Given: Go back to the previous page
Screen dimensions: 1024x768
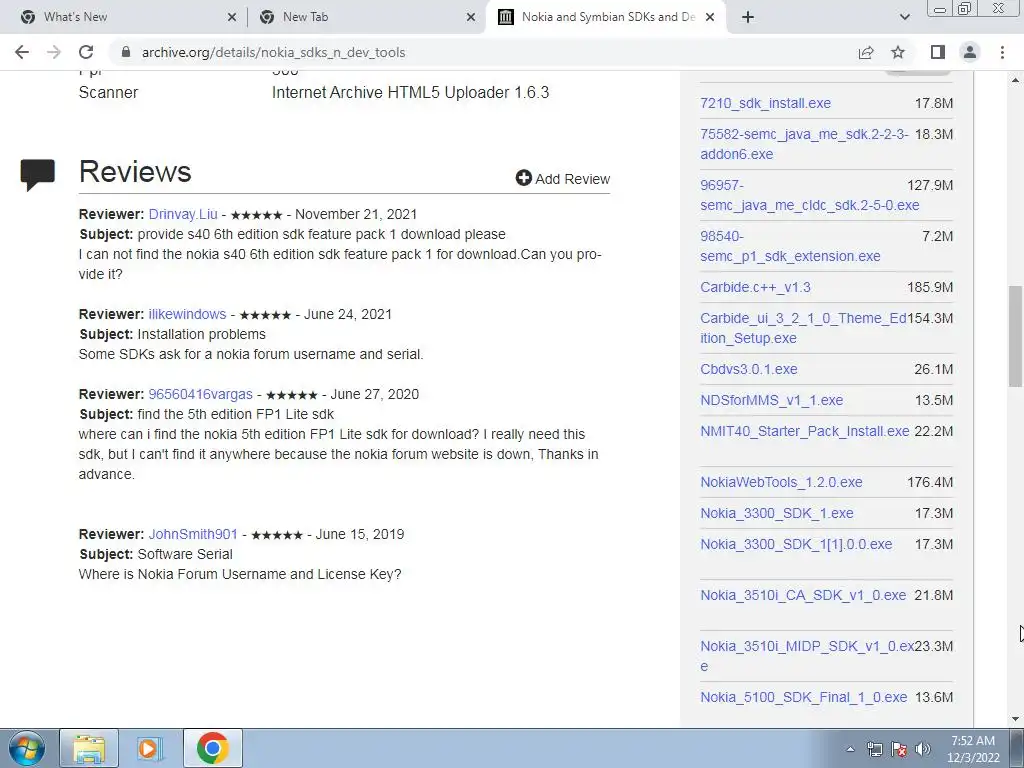Looking at the screenshot, I should [22, 52].
